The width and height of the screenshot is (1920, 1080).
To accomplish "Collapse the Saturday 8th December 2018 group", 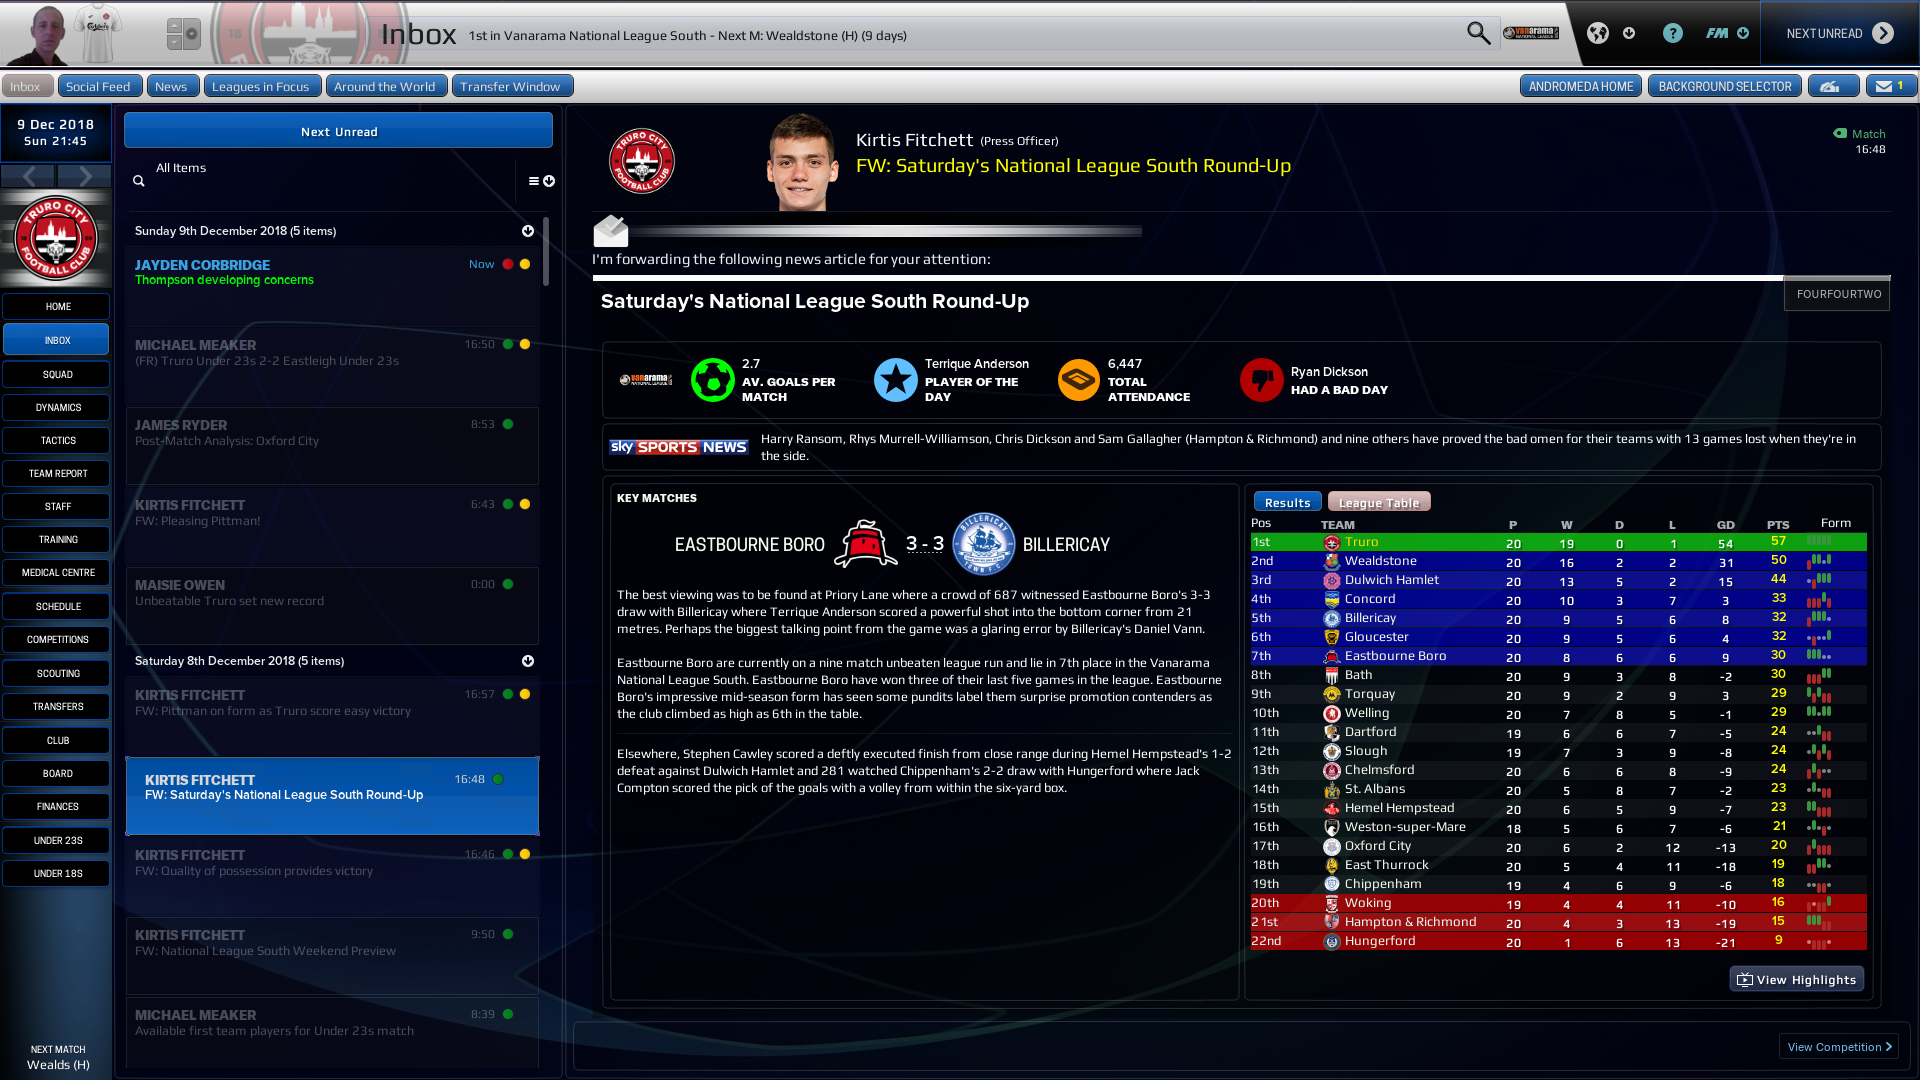I will pos(528,661).
